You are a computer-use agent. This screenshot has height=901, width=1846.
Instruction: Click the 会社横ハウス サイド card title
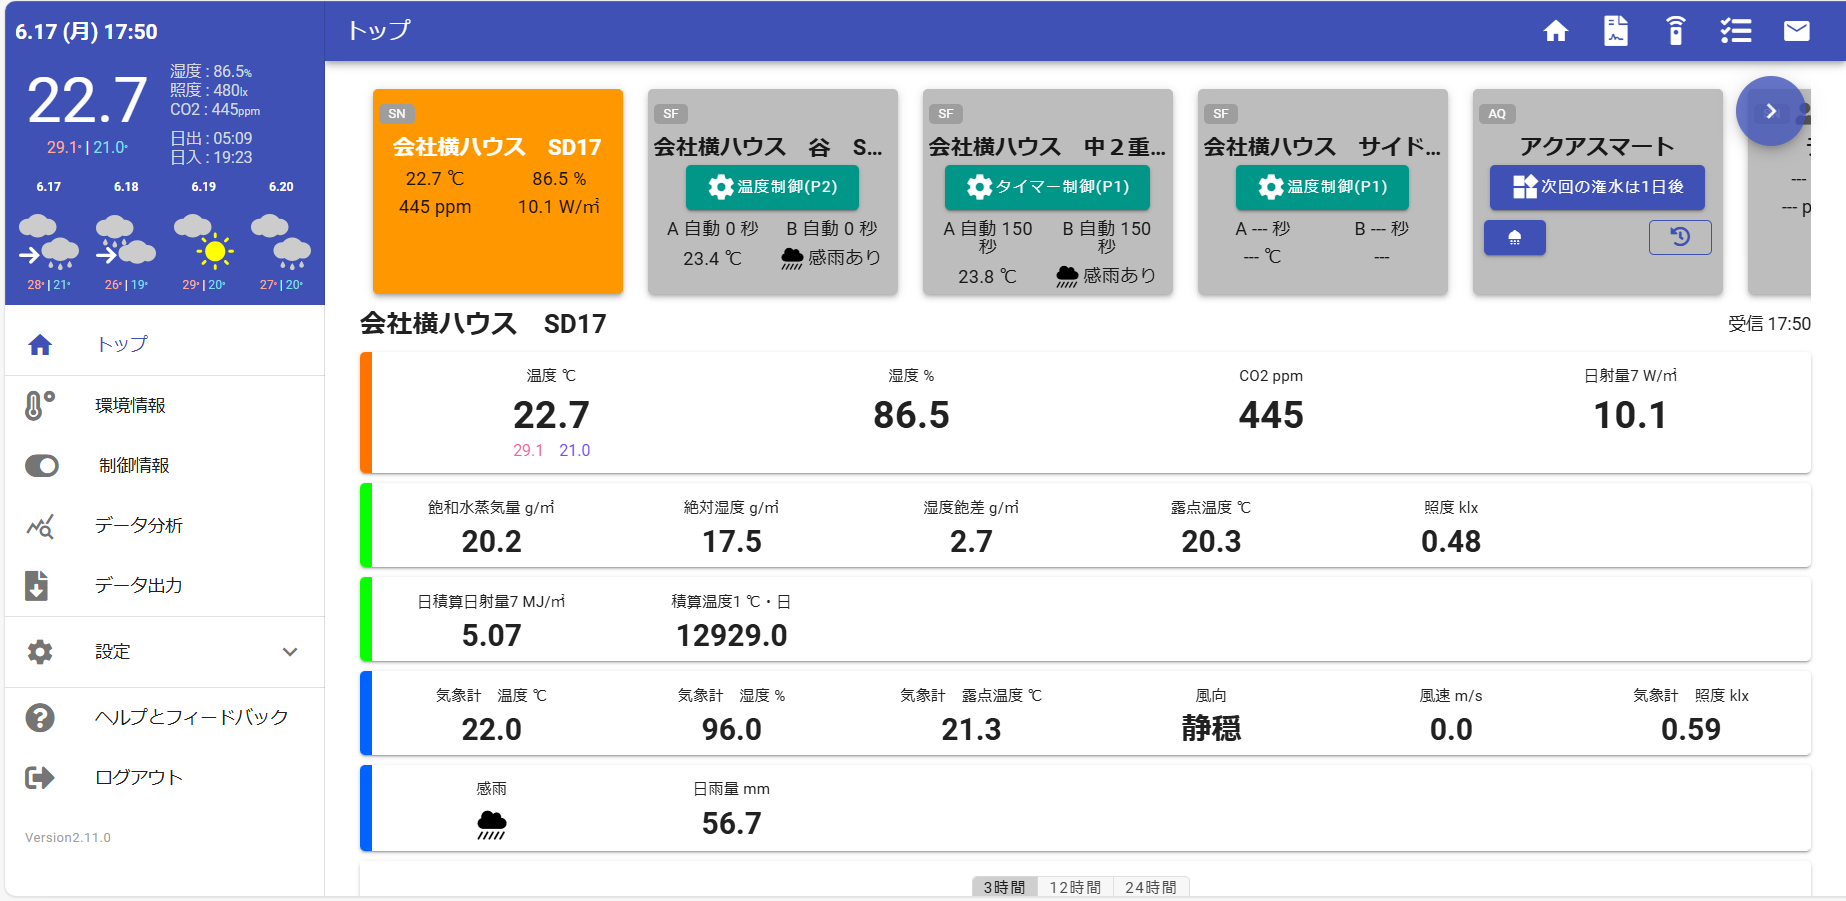pos(1322,147)
